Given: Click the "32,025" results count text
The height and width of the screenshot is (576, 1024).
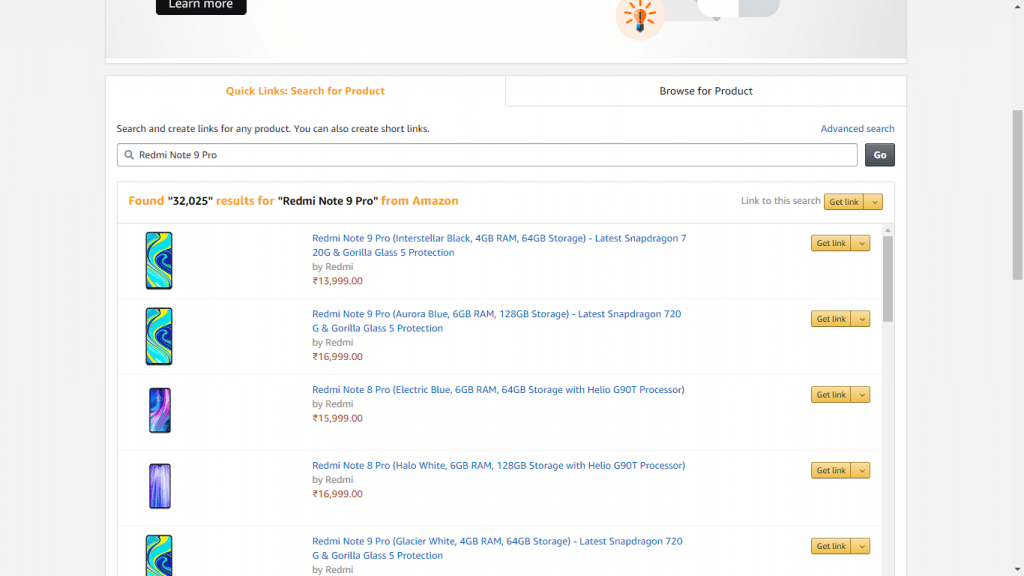Looking at the screenshot, I should 190,201.
